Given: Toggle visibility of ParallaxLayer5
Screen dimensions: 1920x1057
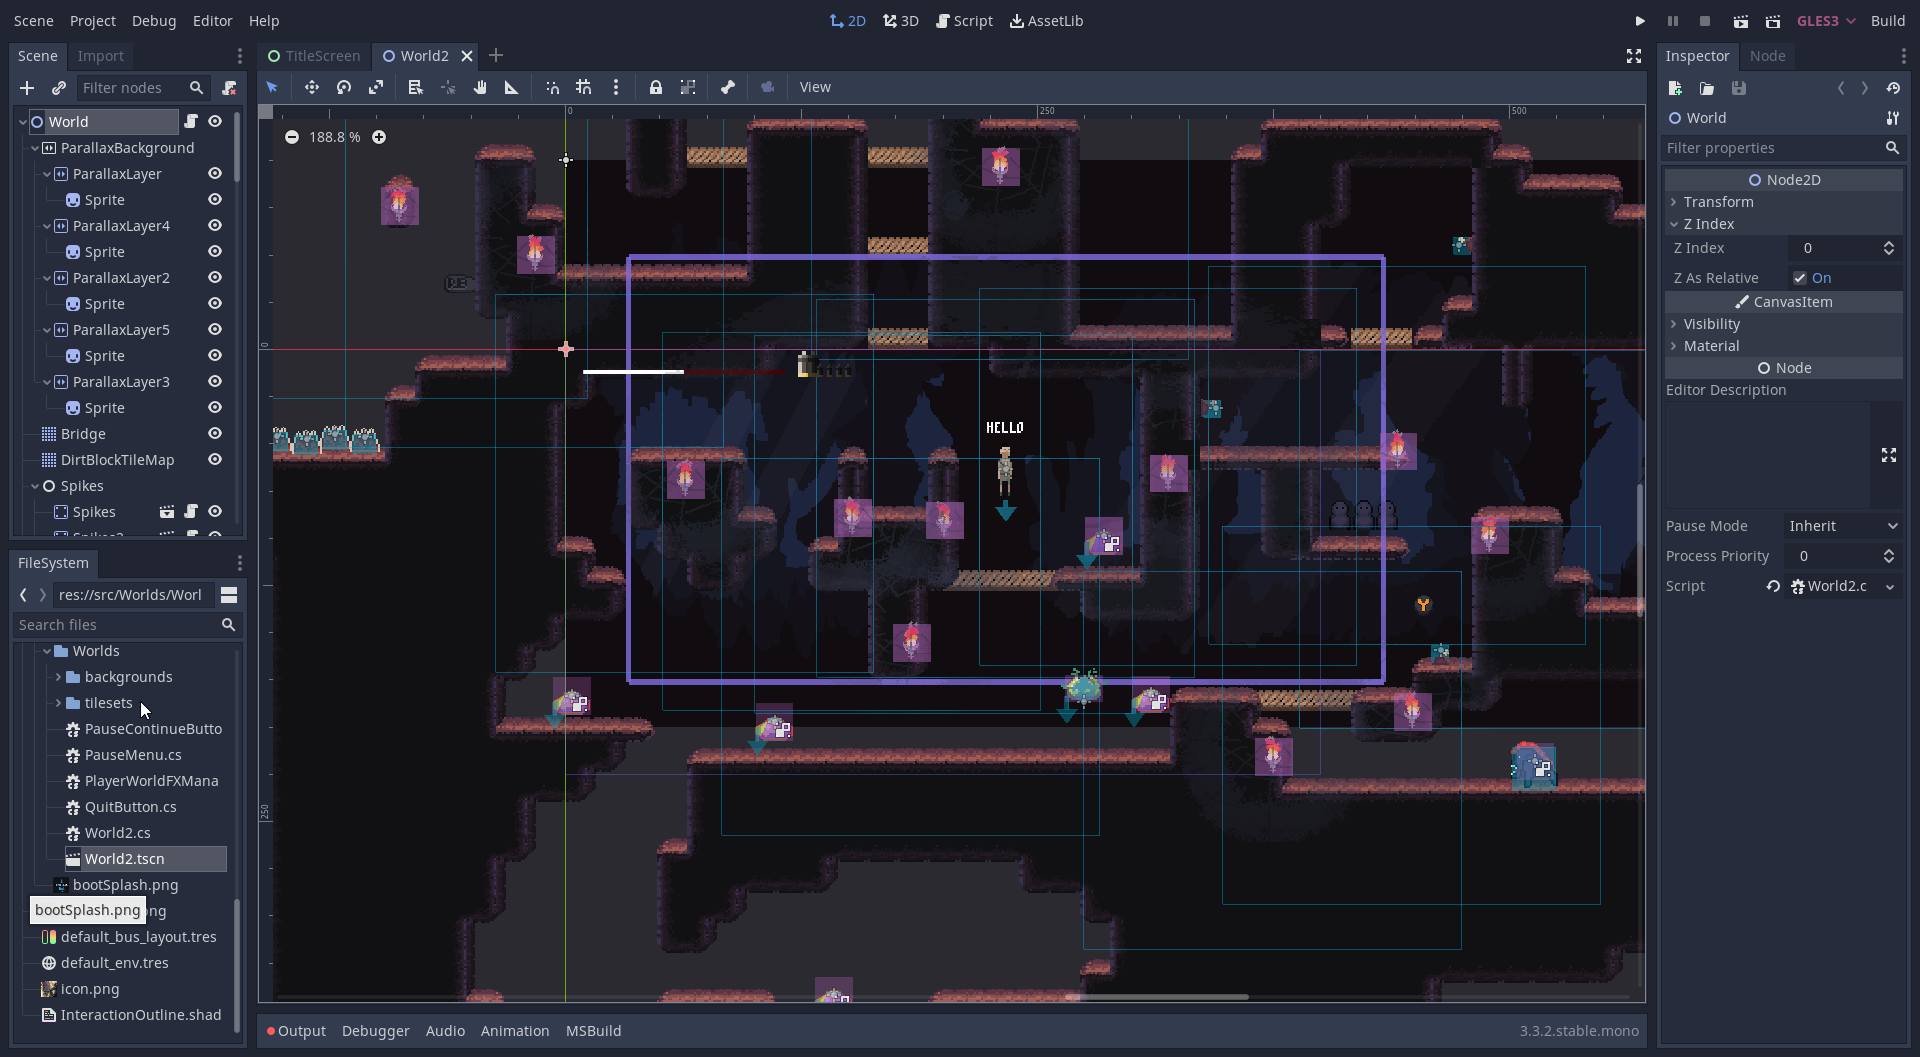Looking at the screenshot, I should point(215,329).
